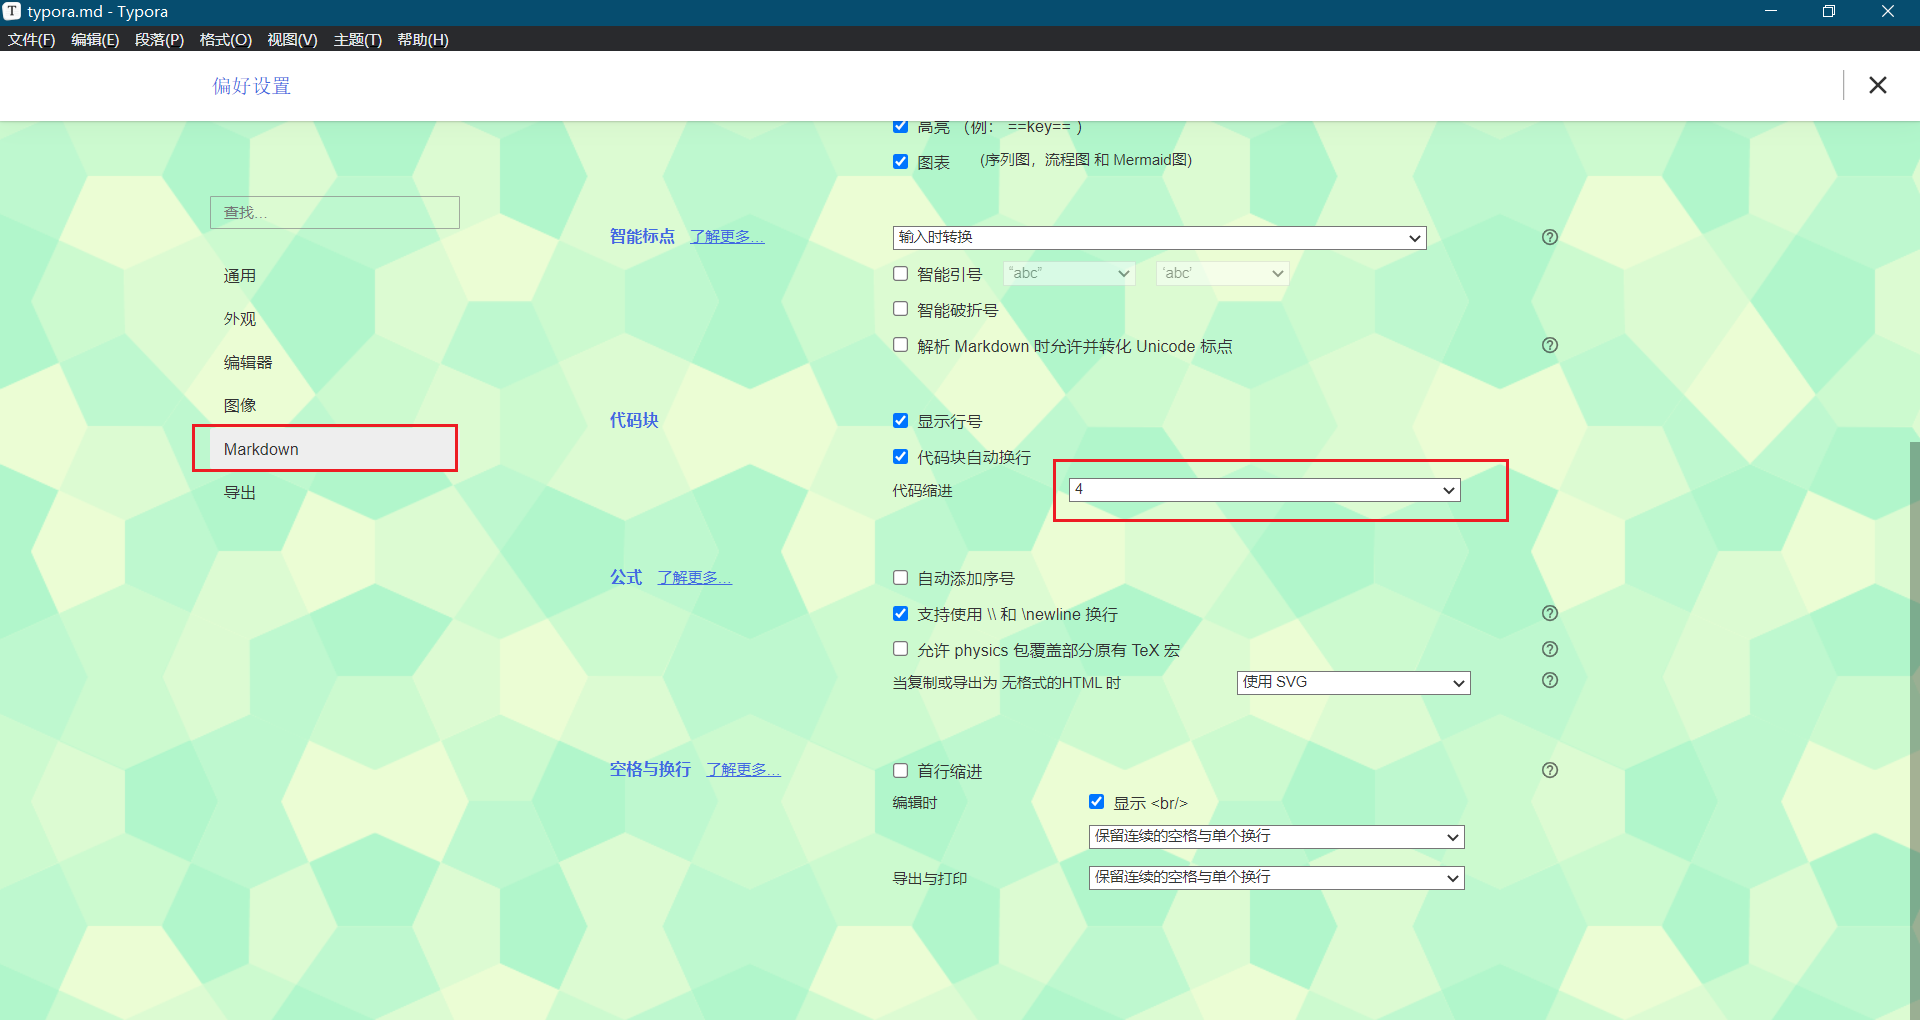
Task: Open the 导出与打印 whitespace dropdown
Action: (1277, 877)
